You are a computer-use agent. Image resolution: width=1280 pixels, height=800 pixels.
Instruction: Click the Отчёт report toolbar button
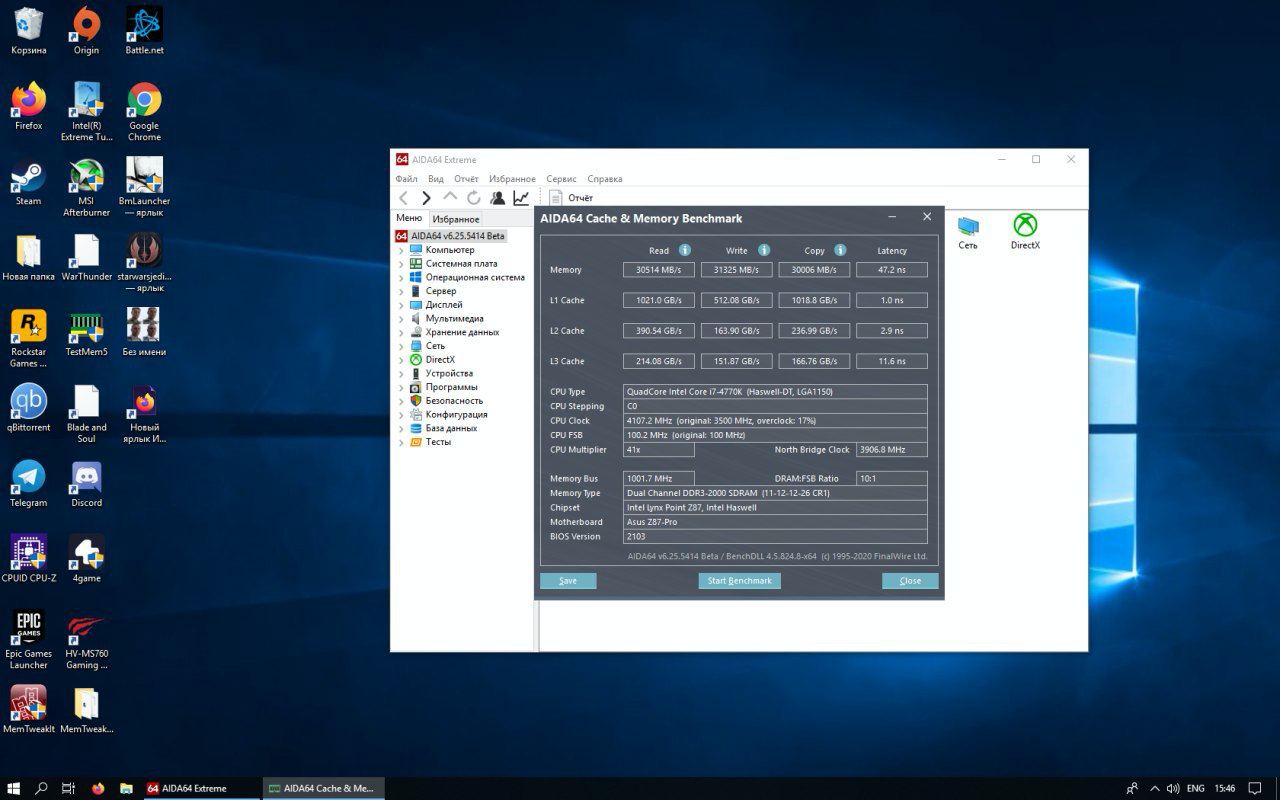(570, 198)
